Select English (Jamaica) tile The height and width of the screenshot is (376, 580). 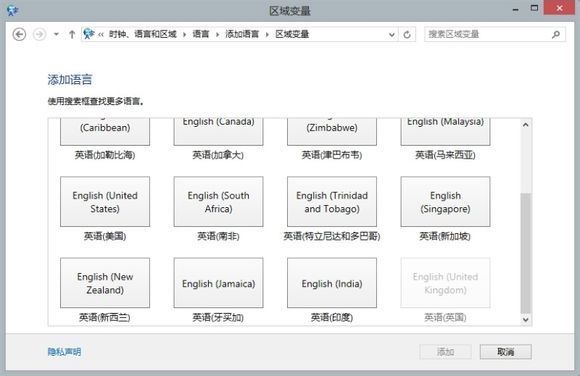tap(219, 283)
